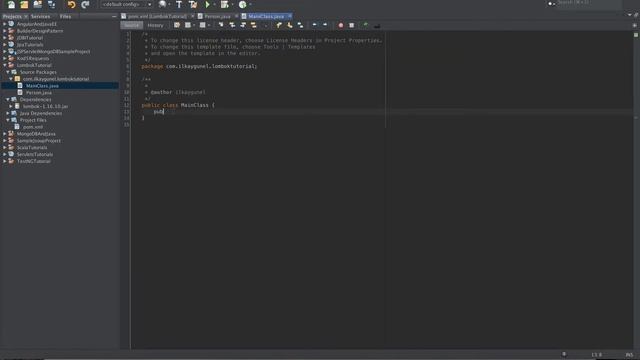The width and height of the screenshot is (640, 360).
Task: Open the editor tabs document list arrow
Action: tap(629, 16)
